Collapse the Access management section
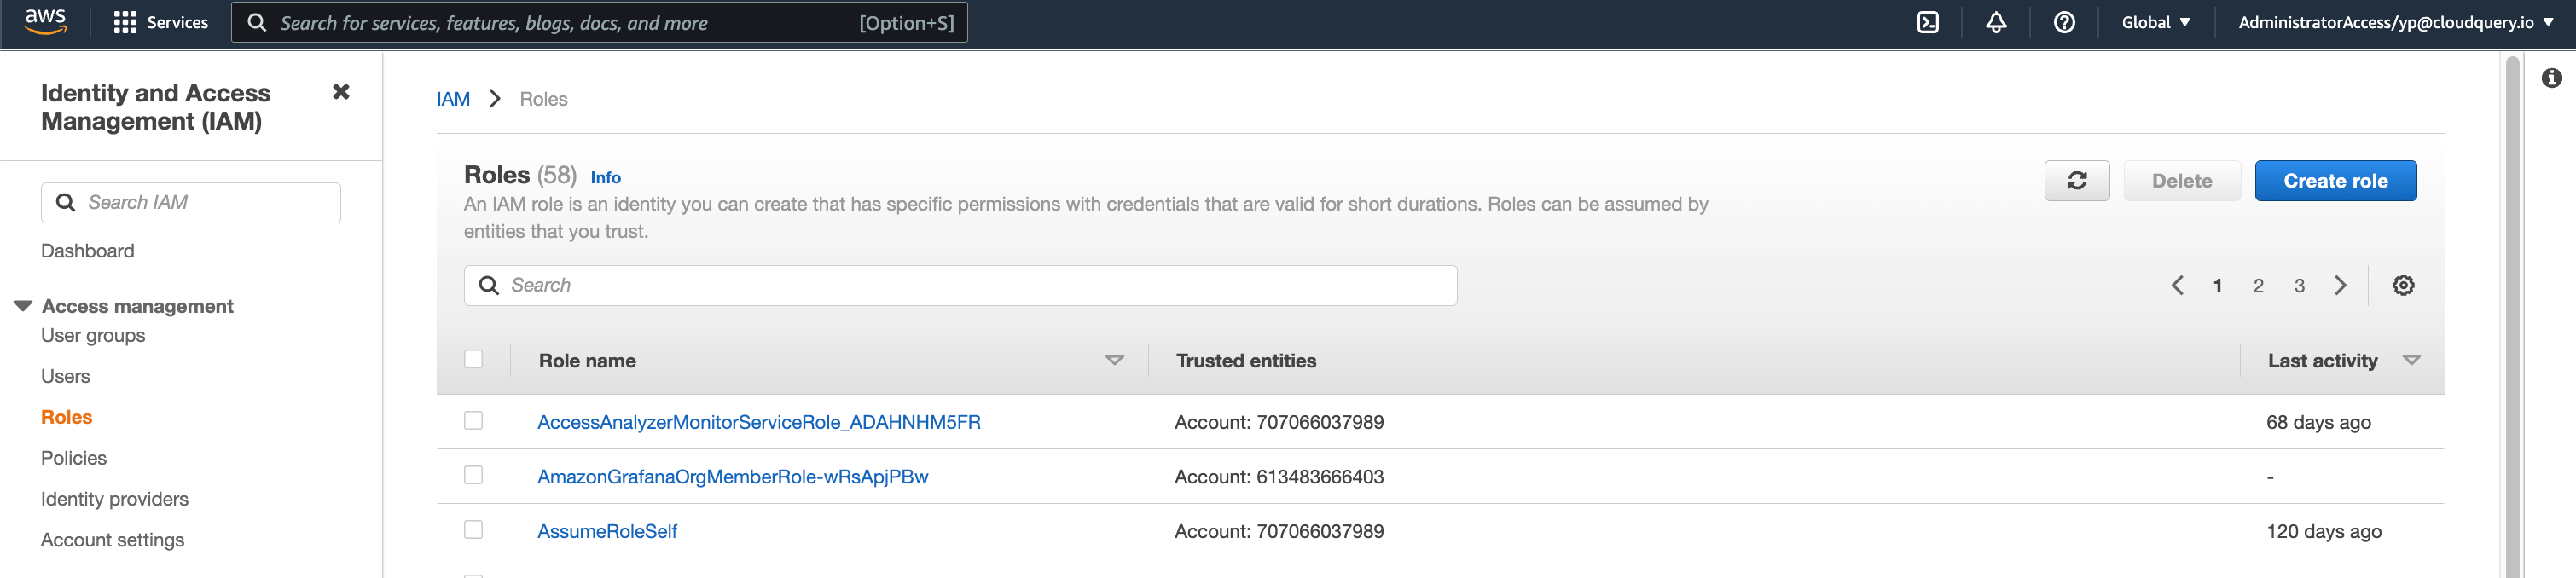 click(23, 306)
